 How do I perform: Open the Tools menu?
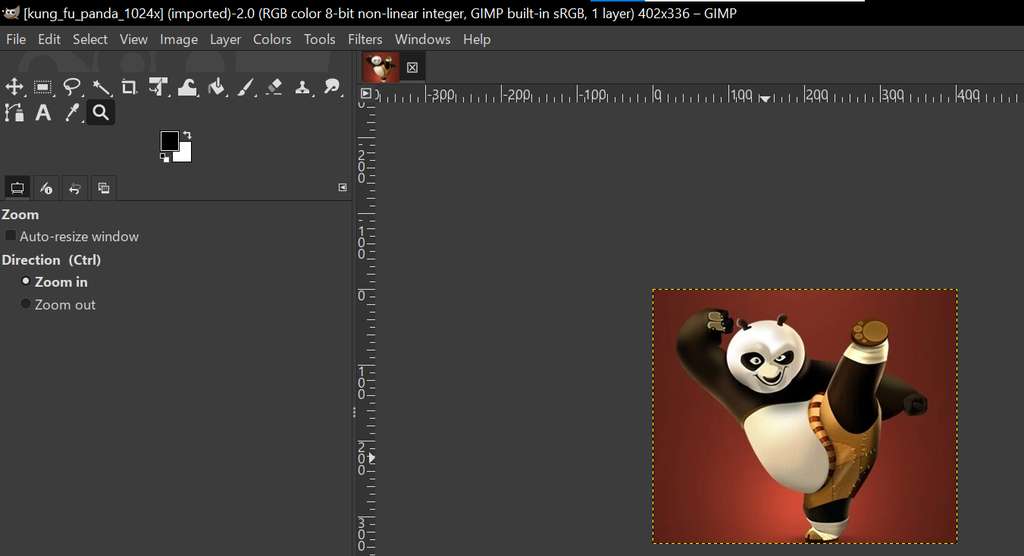point(319,39)
